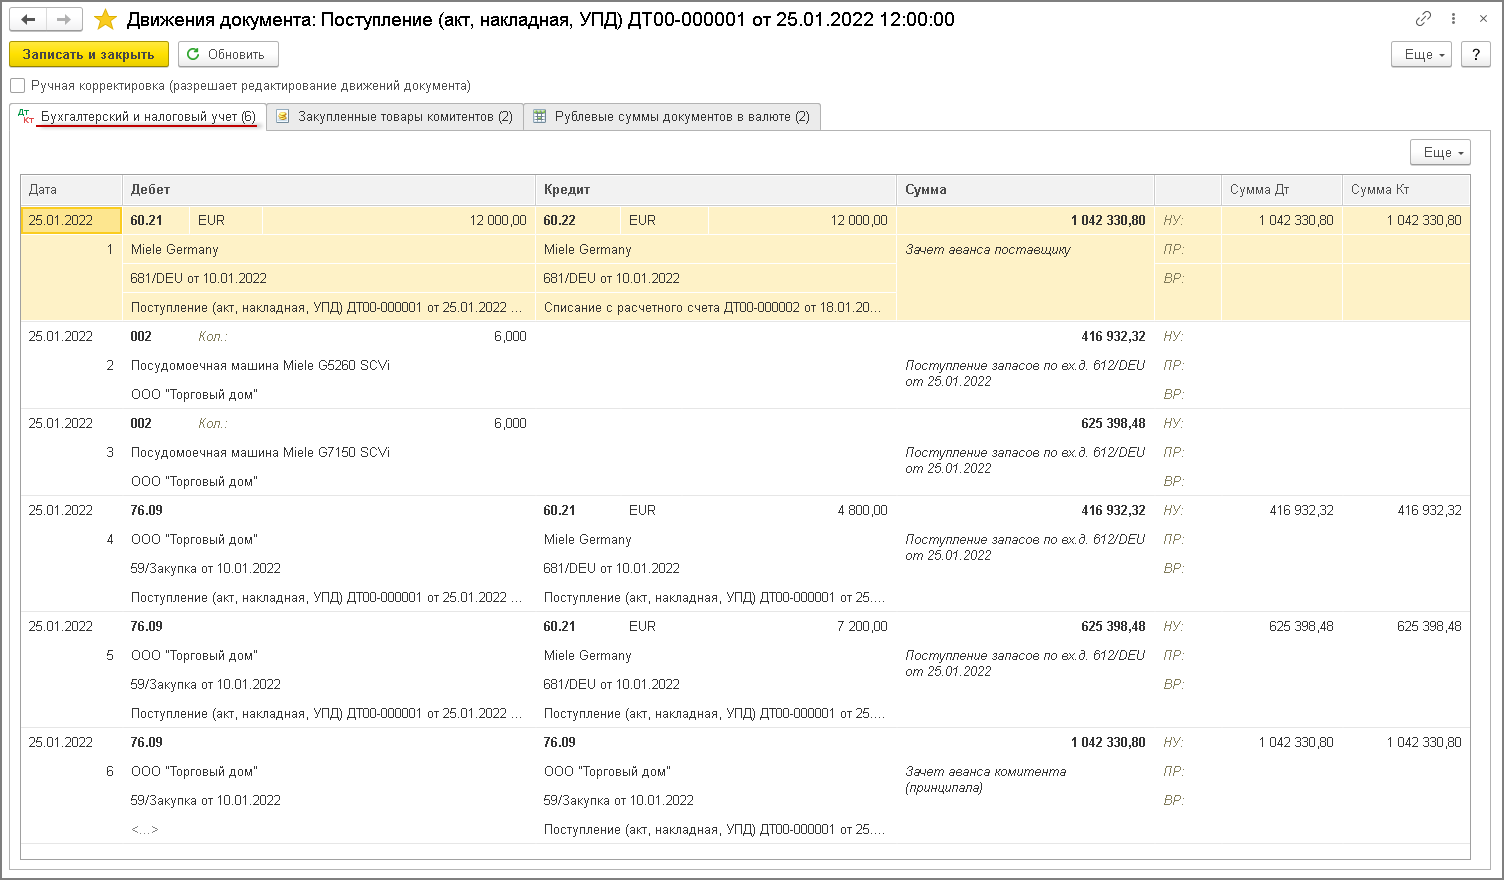Click the Сумма Дт column header
This screenshot has width=1504, height=880.
[x=1282, y=189]
